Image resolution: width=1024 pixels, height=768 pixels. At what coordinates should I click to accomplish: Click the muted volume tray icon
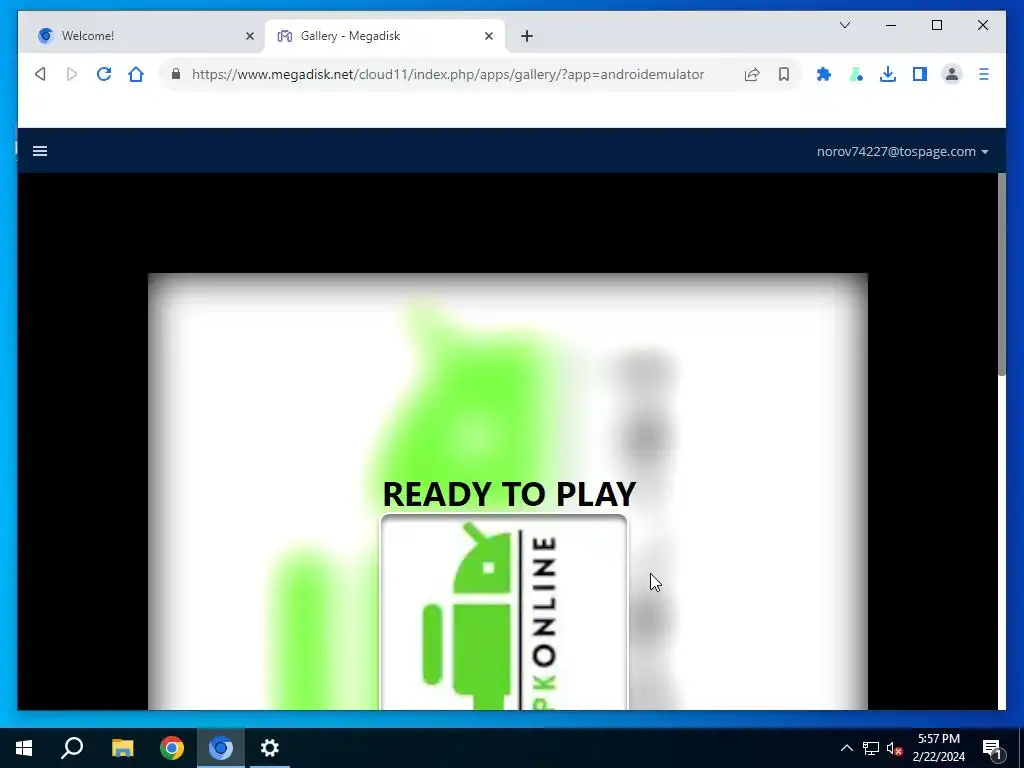click(x=895, y=748)
